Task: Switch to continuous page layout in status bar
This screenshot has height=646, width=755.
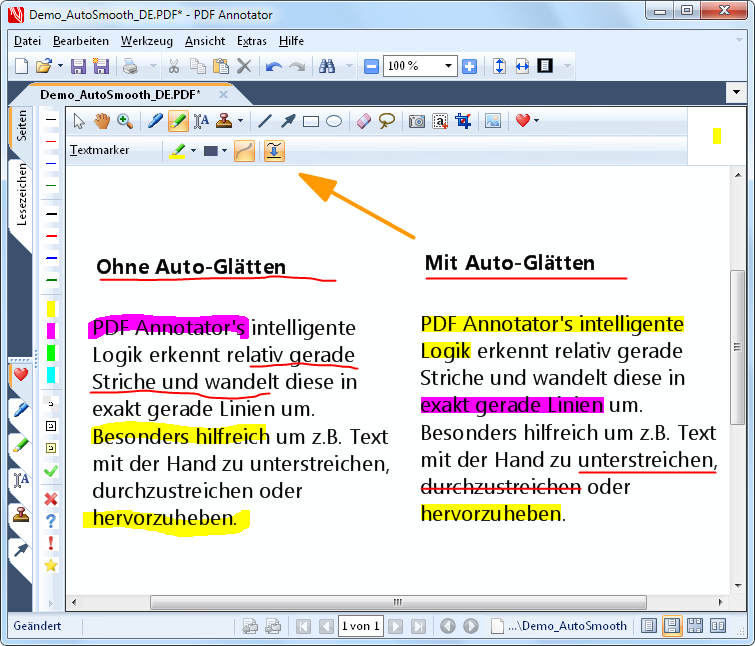Action: point(672,626)
